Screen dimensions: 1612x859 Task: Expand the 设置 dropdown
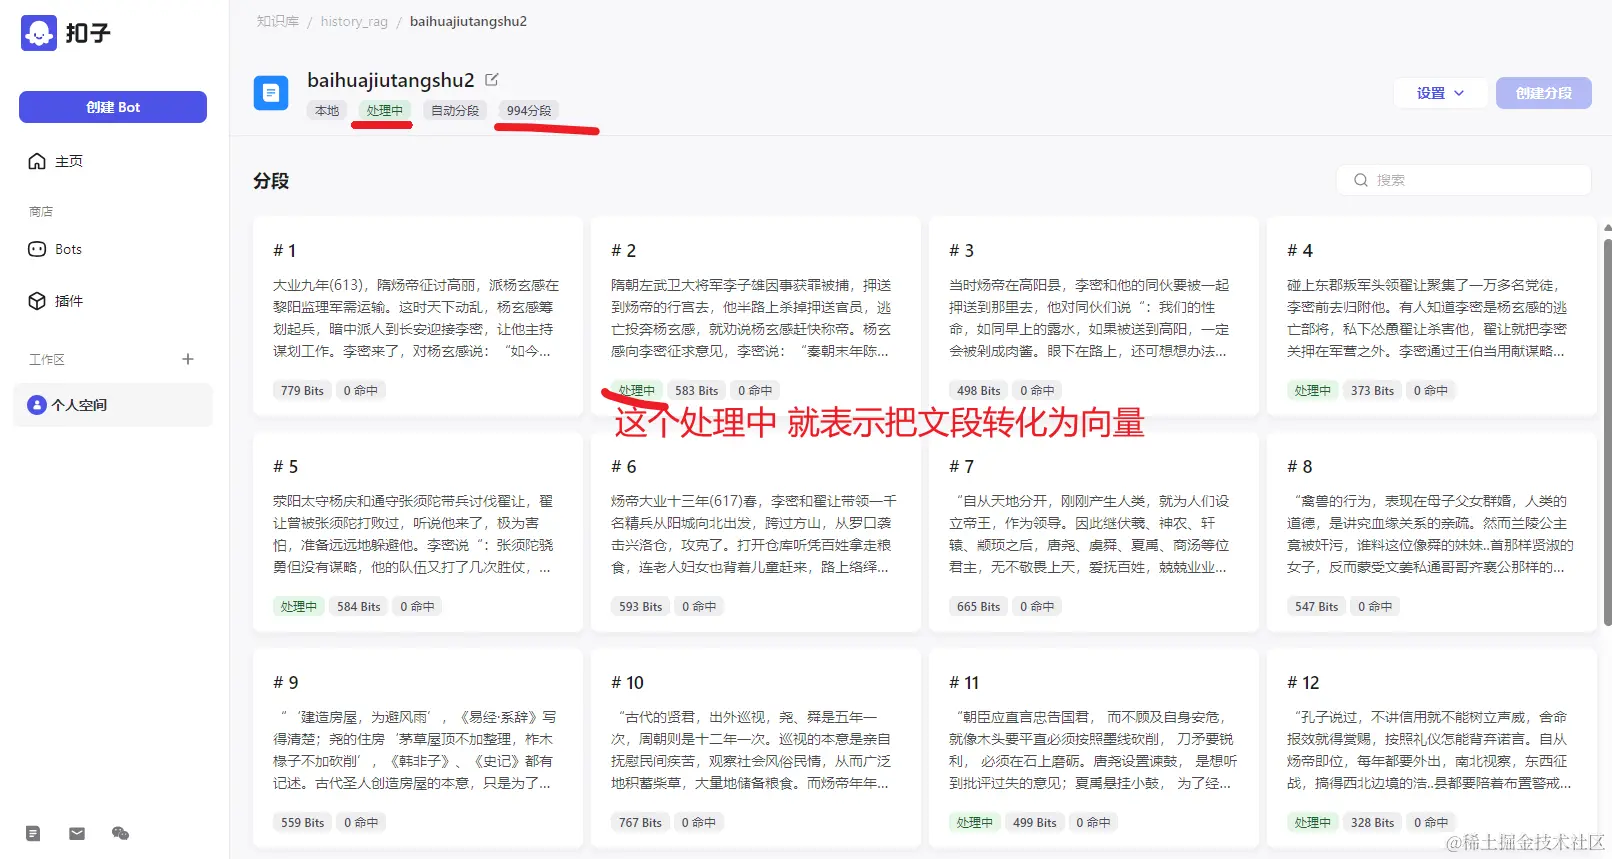pos(1440,93)
